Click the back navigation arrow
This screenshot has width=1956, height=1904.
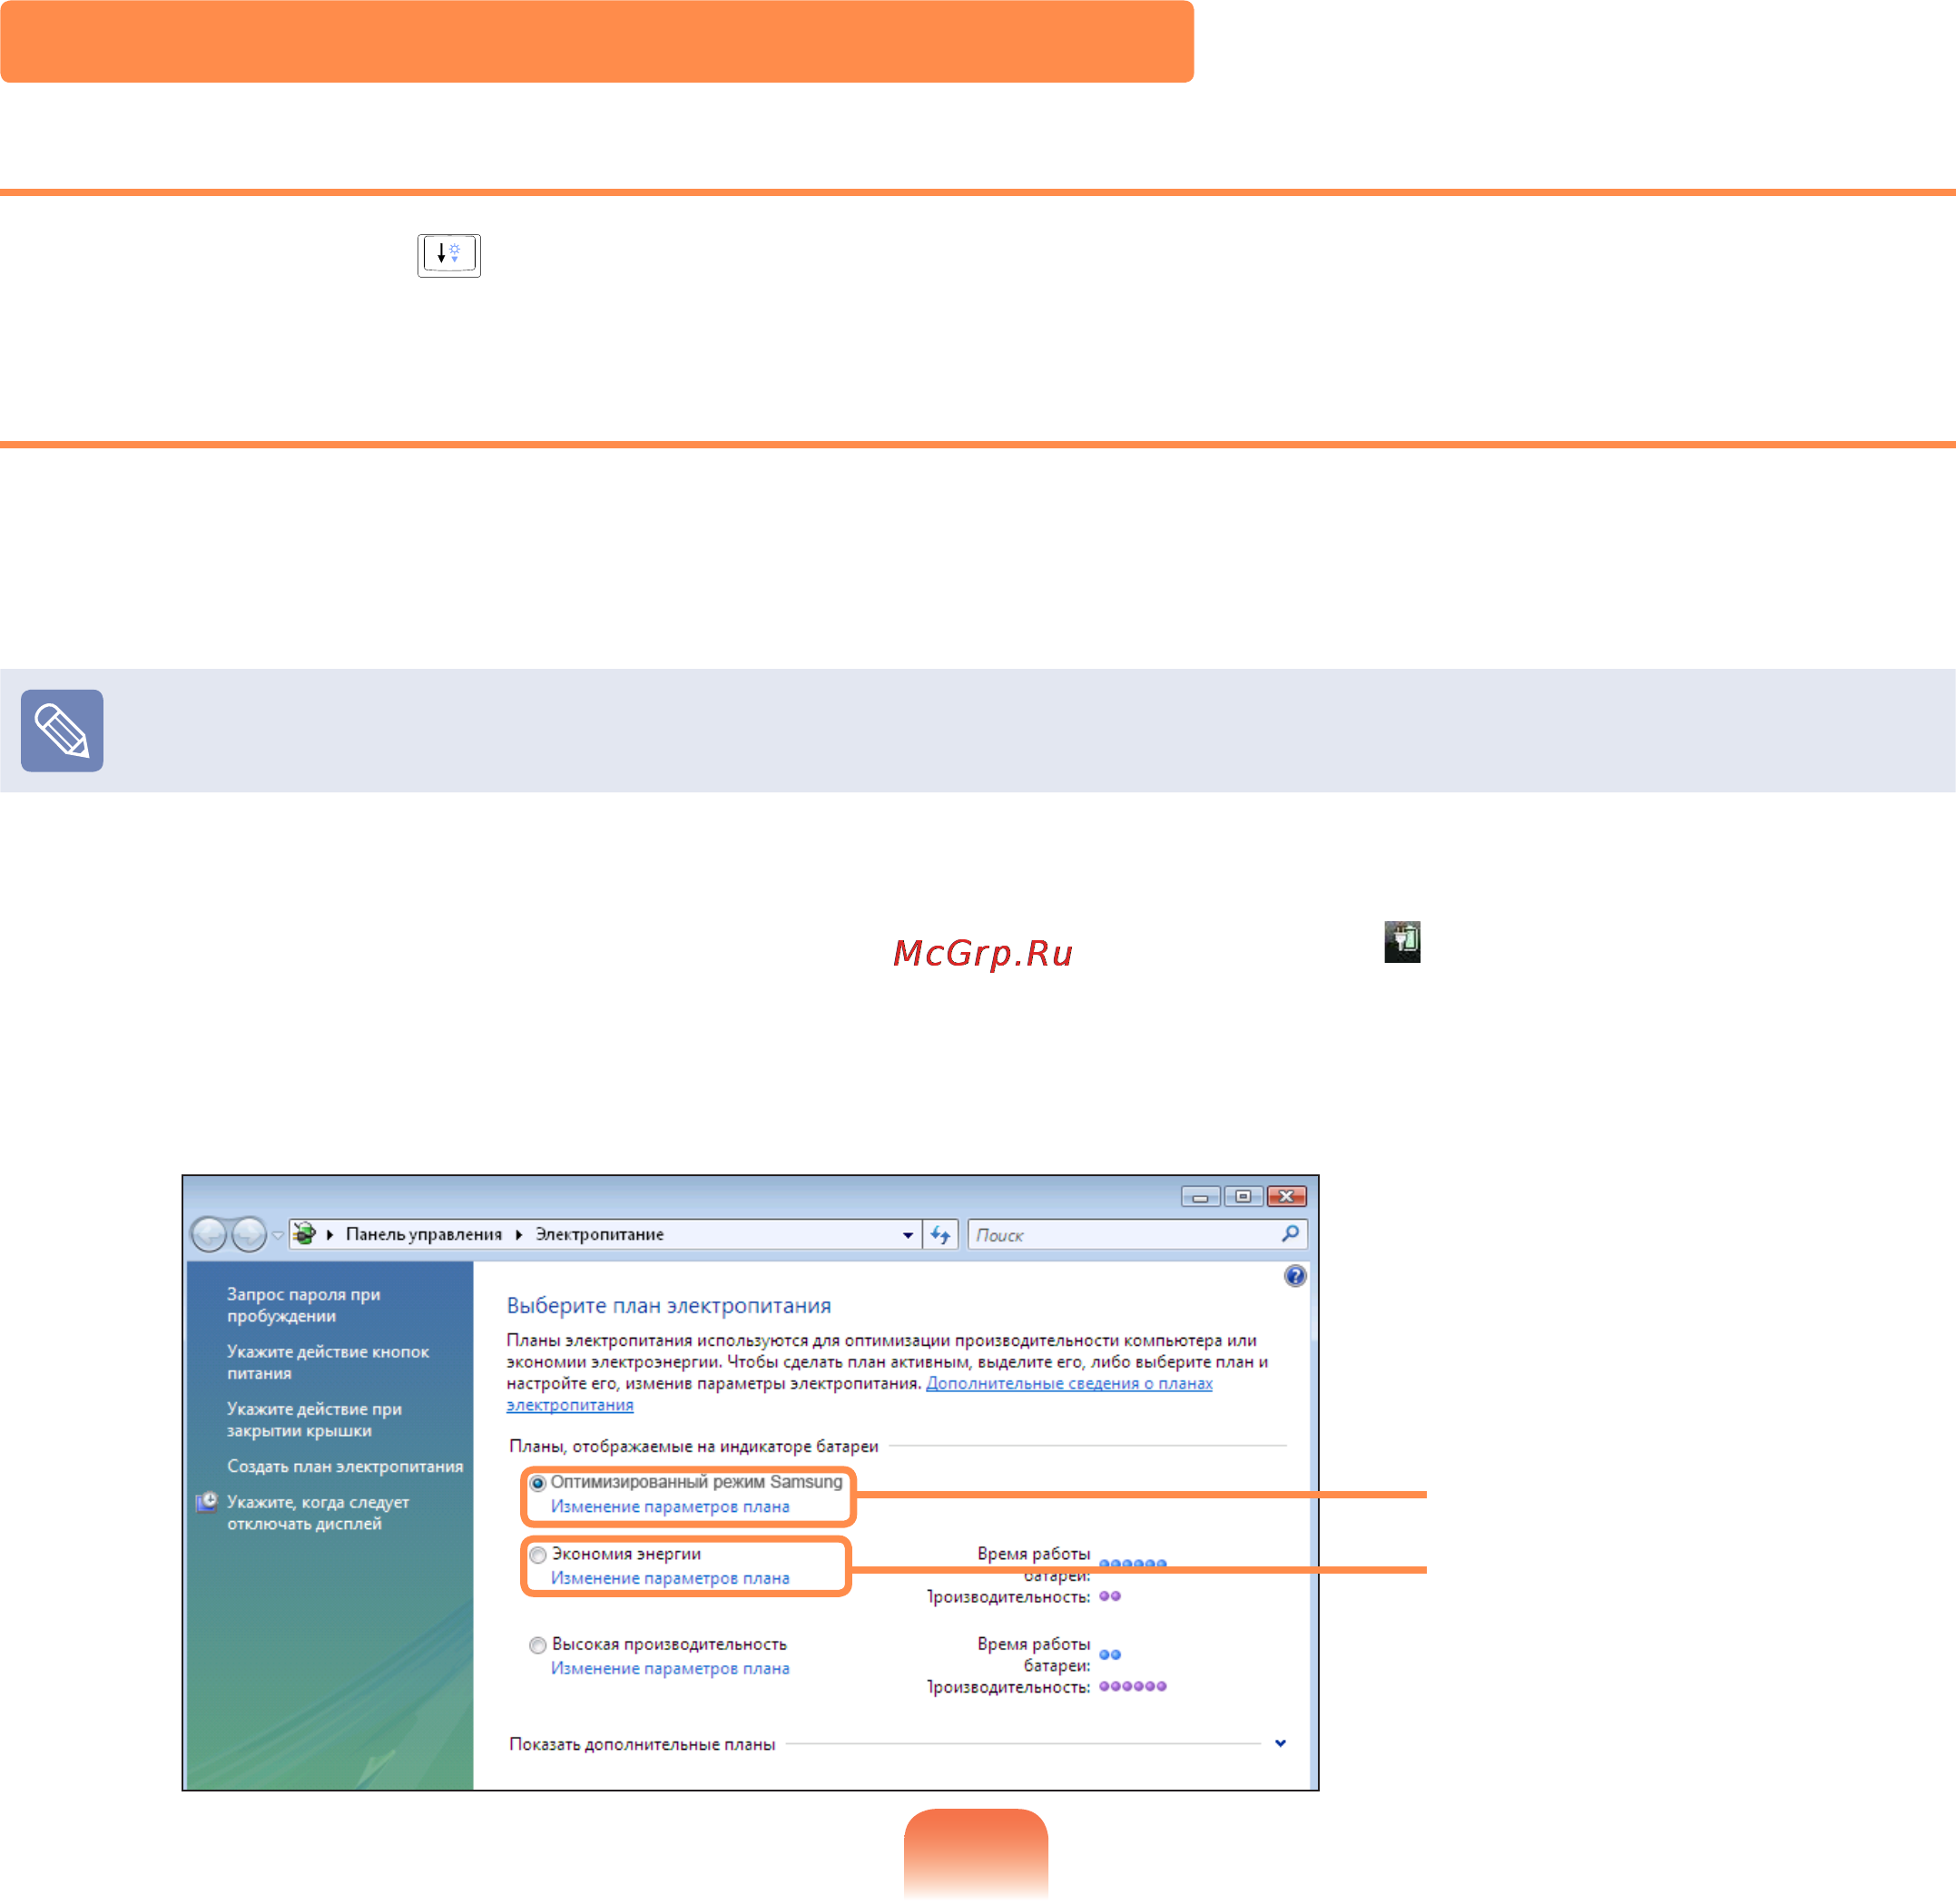[x=209, y=1235]
